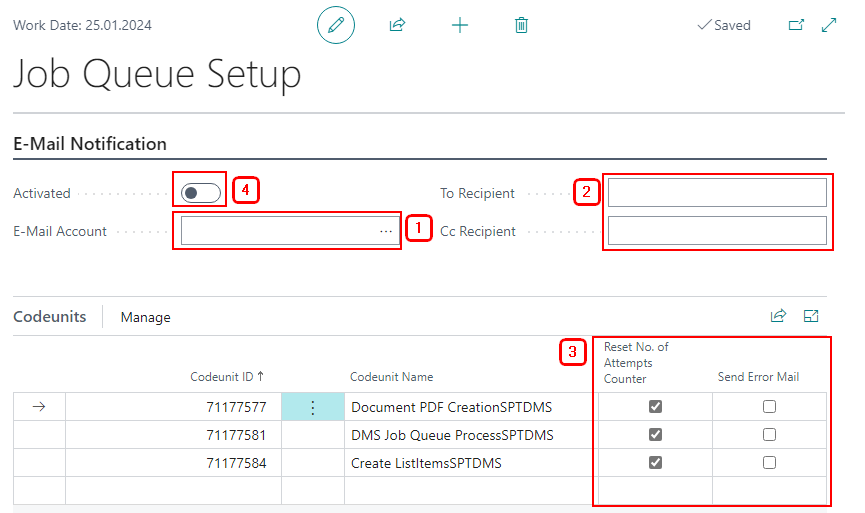The height and width of the screenshot is (513, 865).
Task: Enable Send Error Mail for DMS Job Queue ProcessSPTDMS
Action: point(770,435)
